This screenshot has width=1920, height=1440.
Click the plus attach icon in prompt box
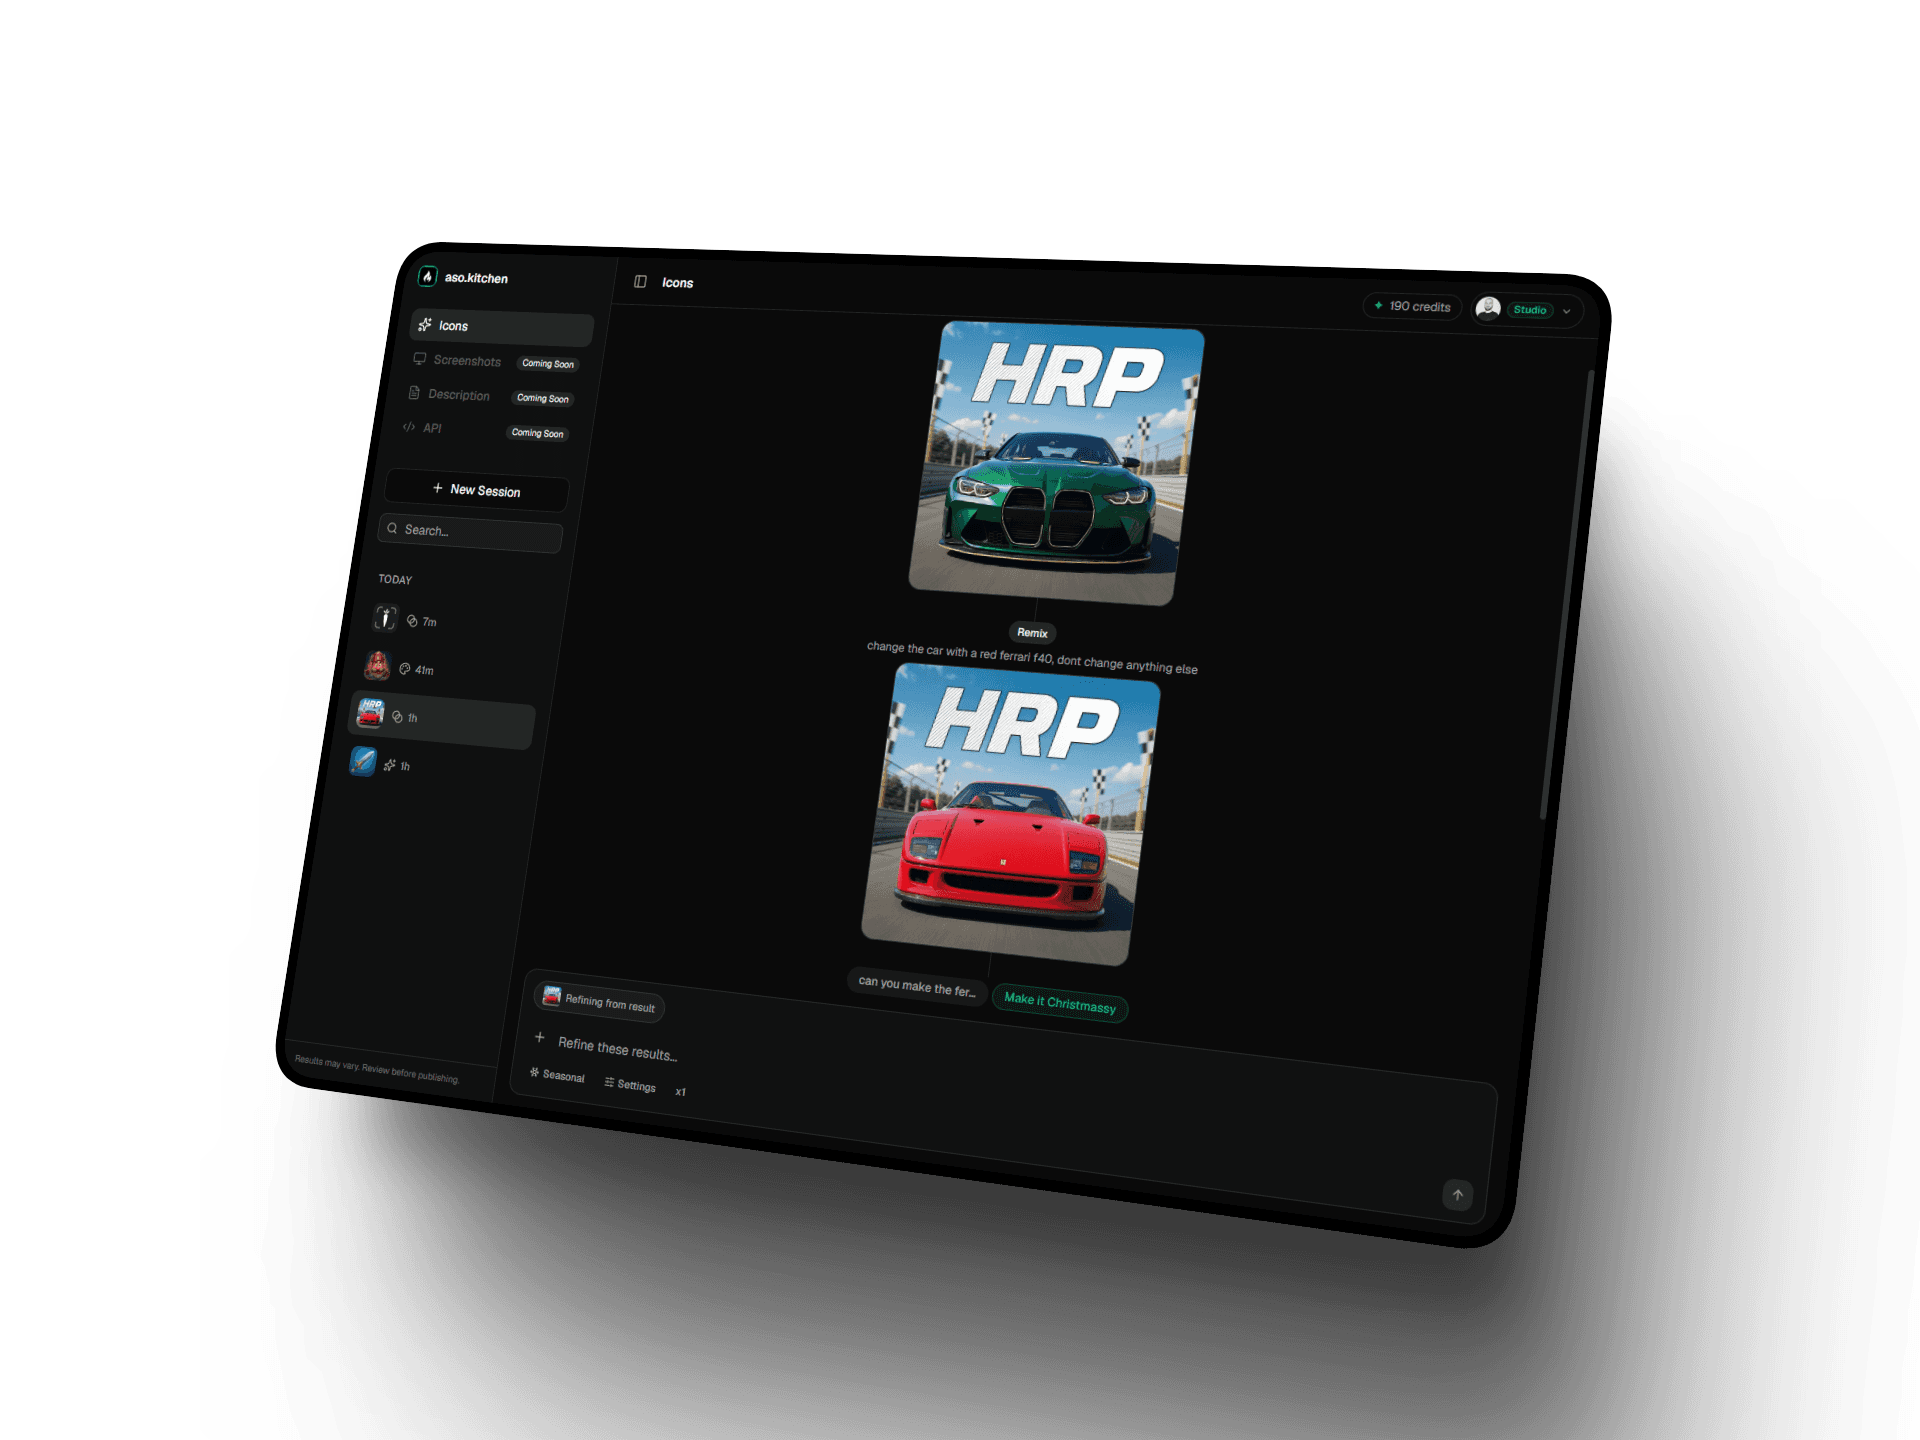(540, 1037)
